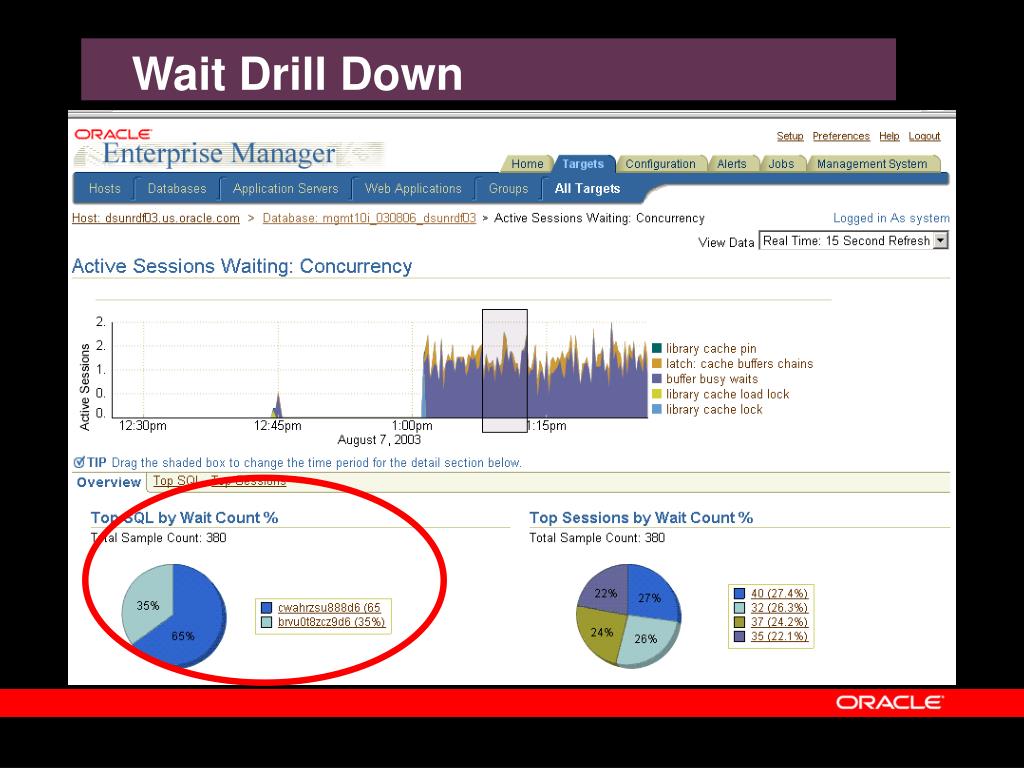1024x768 pixels.
Task: Open session 35 (22.1%) link
Action: coord(779,637)
